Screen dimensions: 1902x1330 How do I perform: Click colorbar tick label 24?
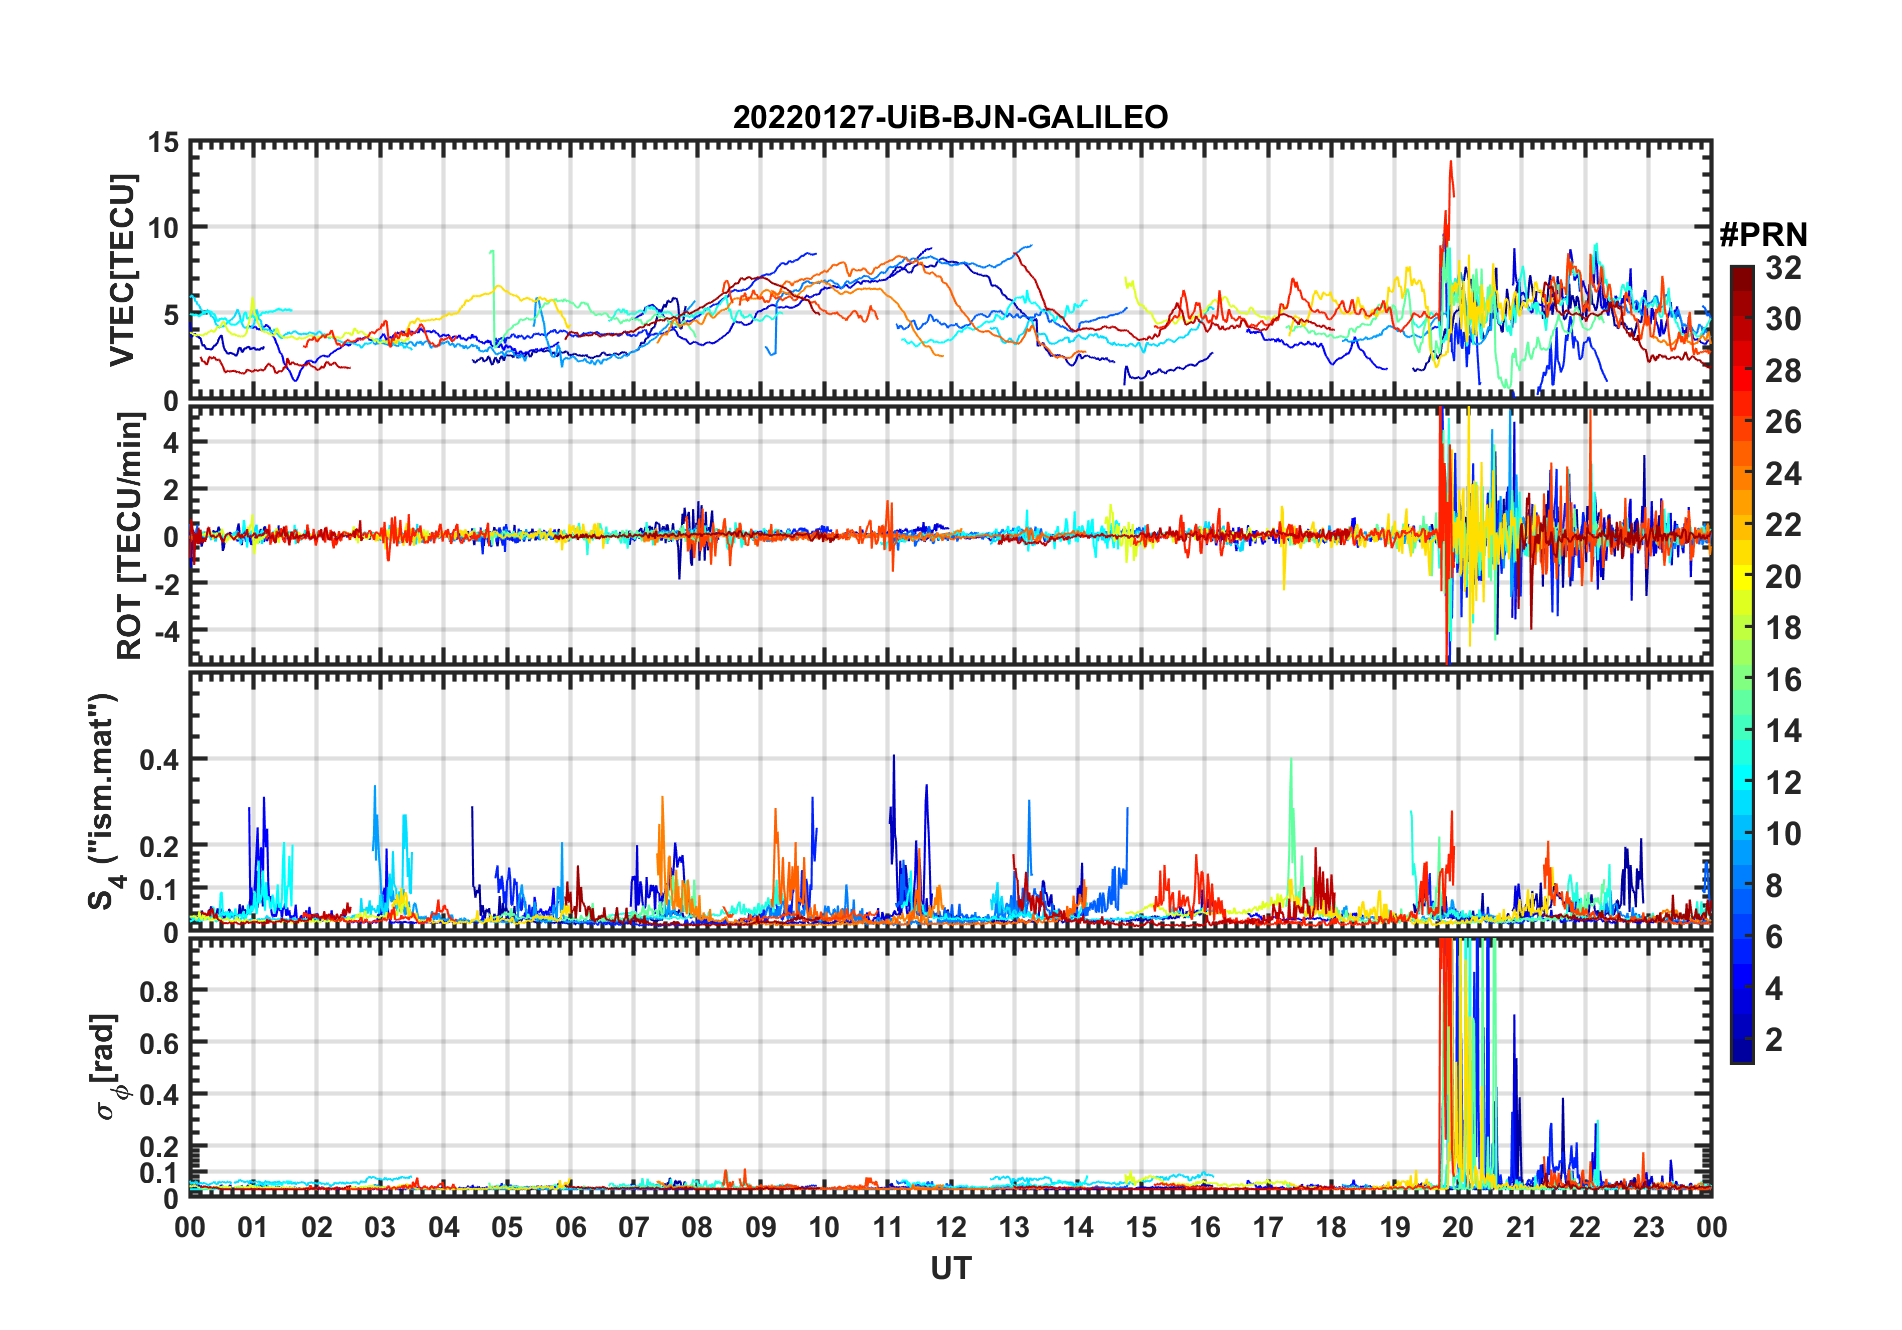1783,473
